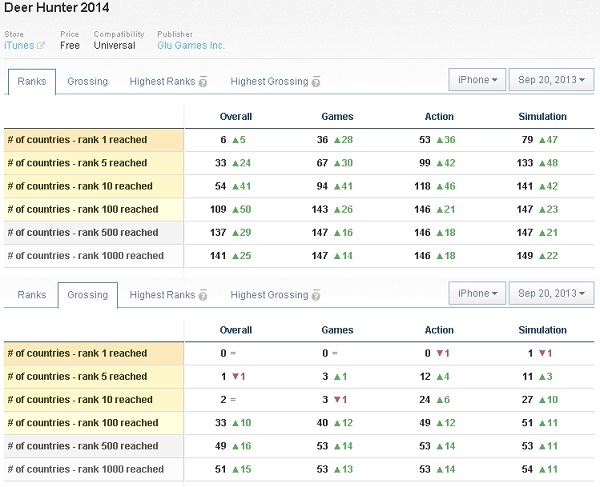Viewport: 600px width, 487px height.
Task: Open the upper Sep 20, 2013 date dropdown
Action: coord(551,80)
